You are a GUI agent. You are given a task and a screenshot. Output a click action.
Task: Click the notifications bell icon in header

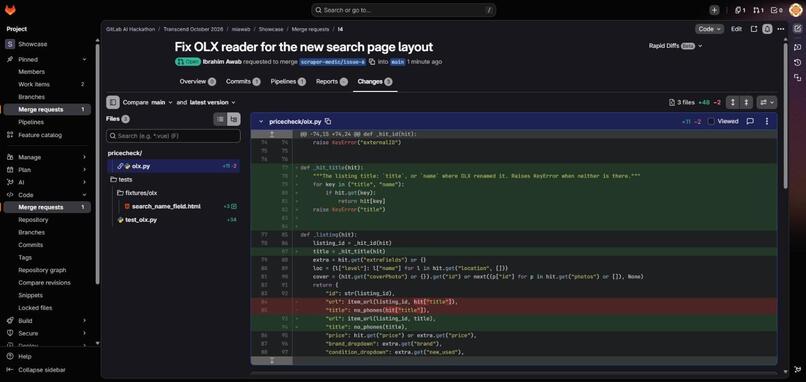click(767, 29)
